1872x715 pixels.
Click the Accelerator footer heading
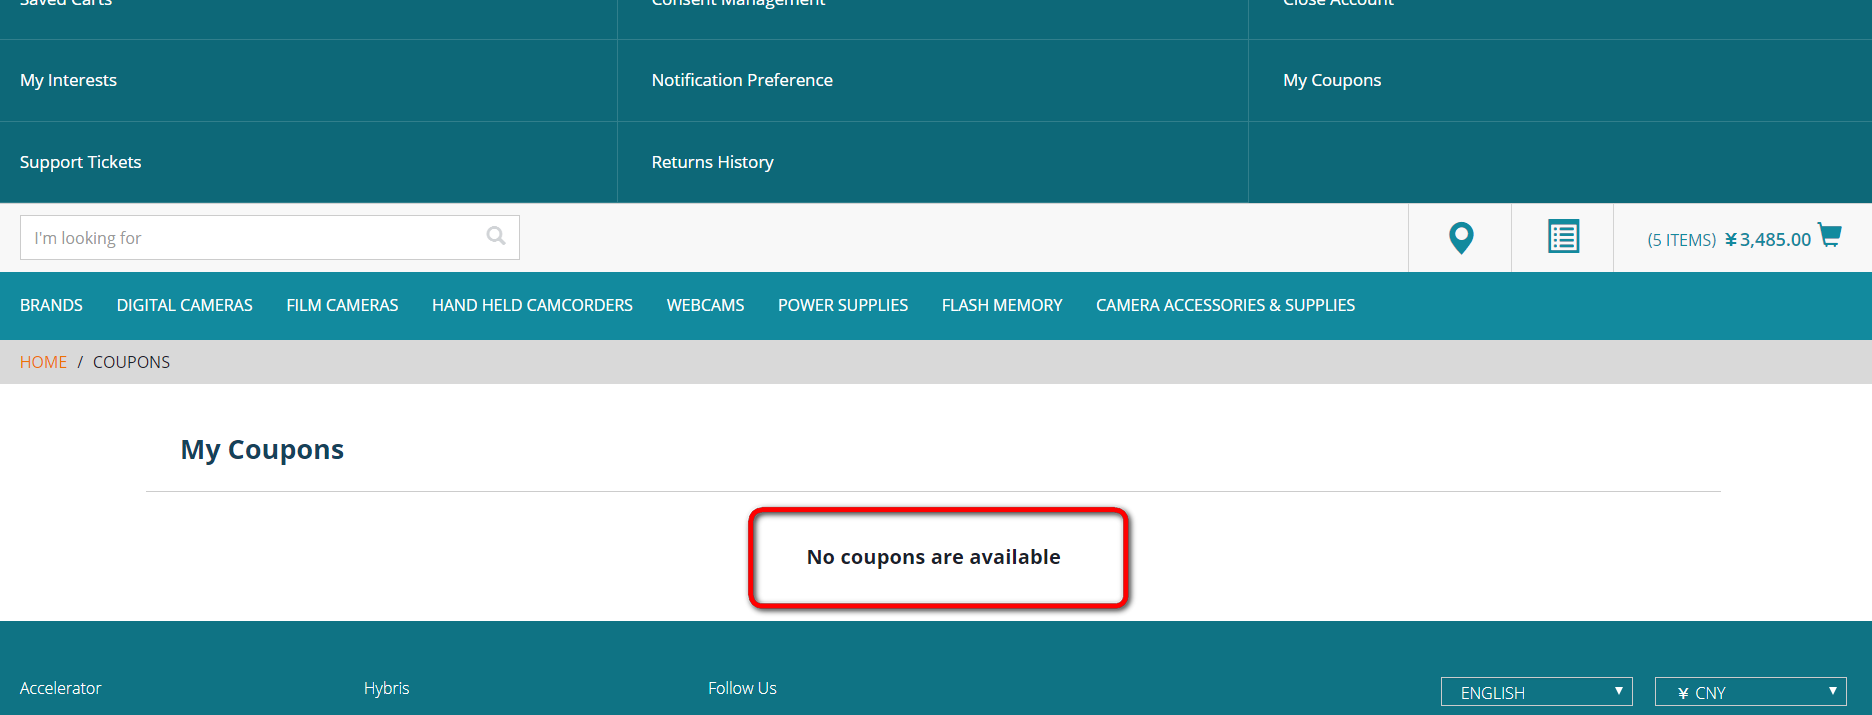60,688
